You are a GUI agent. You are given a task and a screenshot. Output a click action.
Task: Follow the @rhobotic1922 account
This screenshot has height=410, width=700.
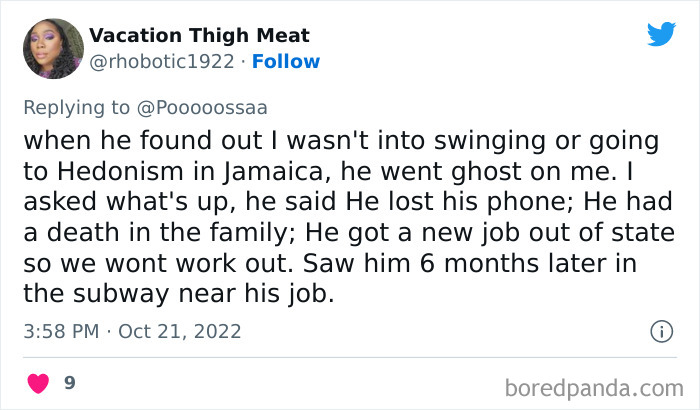pyautogui.click(x=286, y=61)
